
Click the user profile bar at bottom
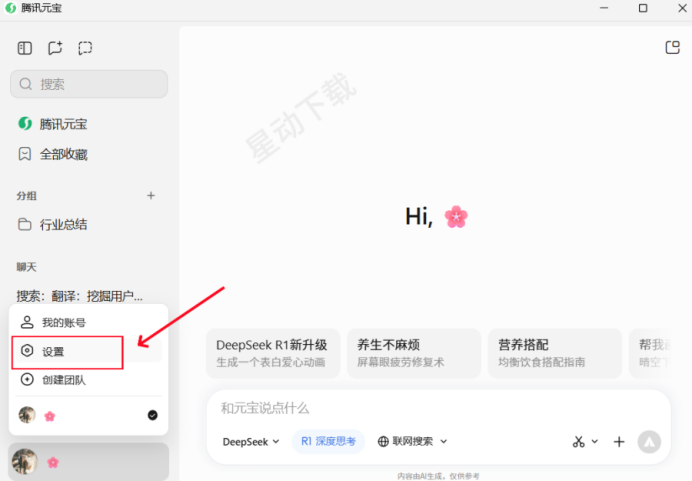(x=88, y=462)
